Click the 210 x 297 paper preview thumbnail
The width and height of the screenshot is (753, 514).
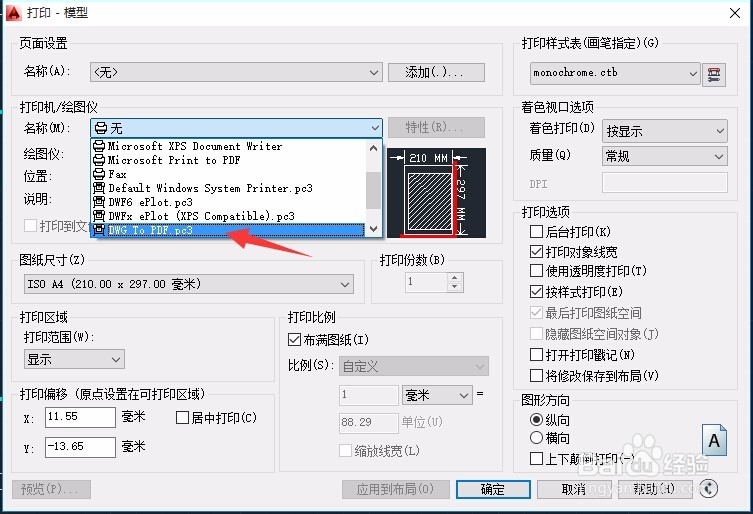click(x=437, y=193)
